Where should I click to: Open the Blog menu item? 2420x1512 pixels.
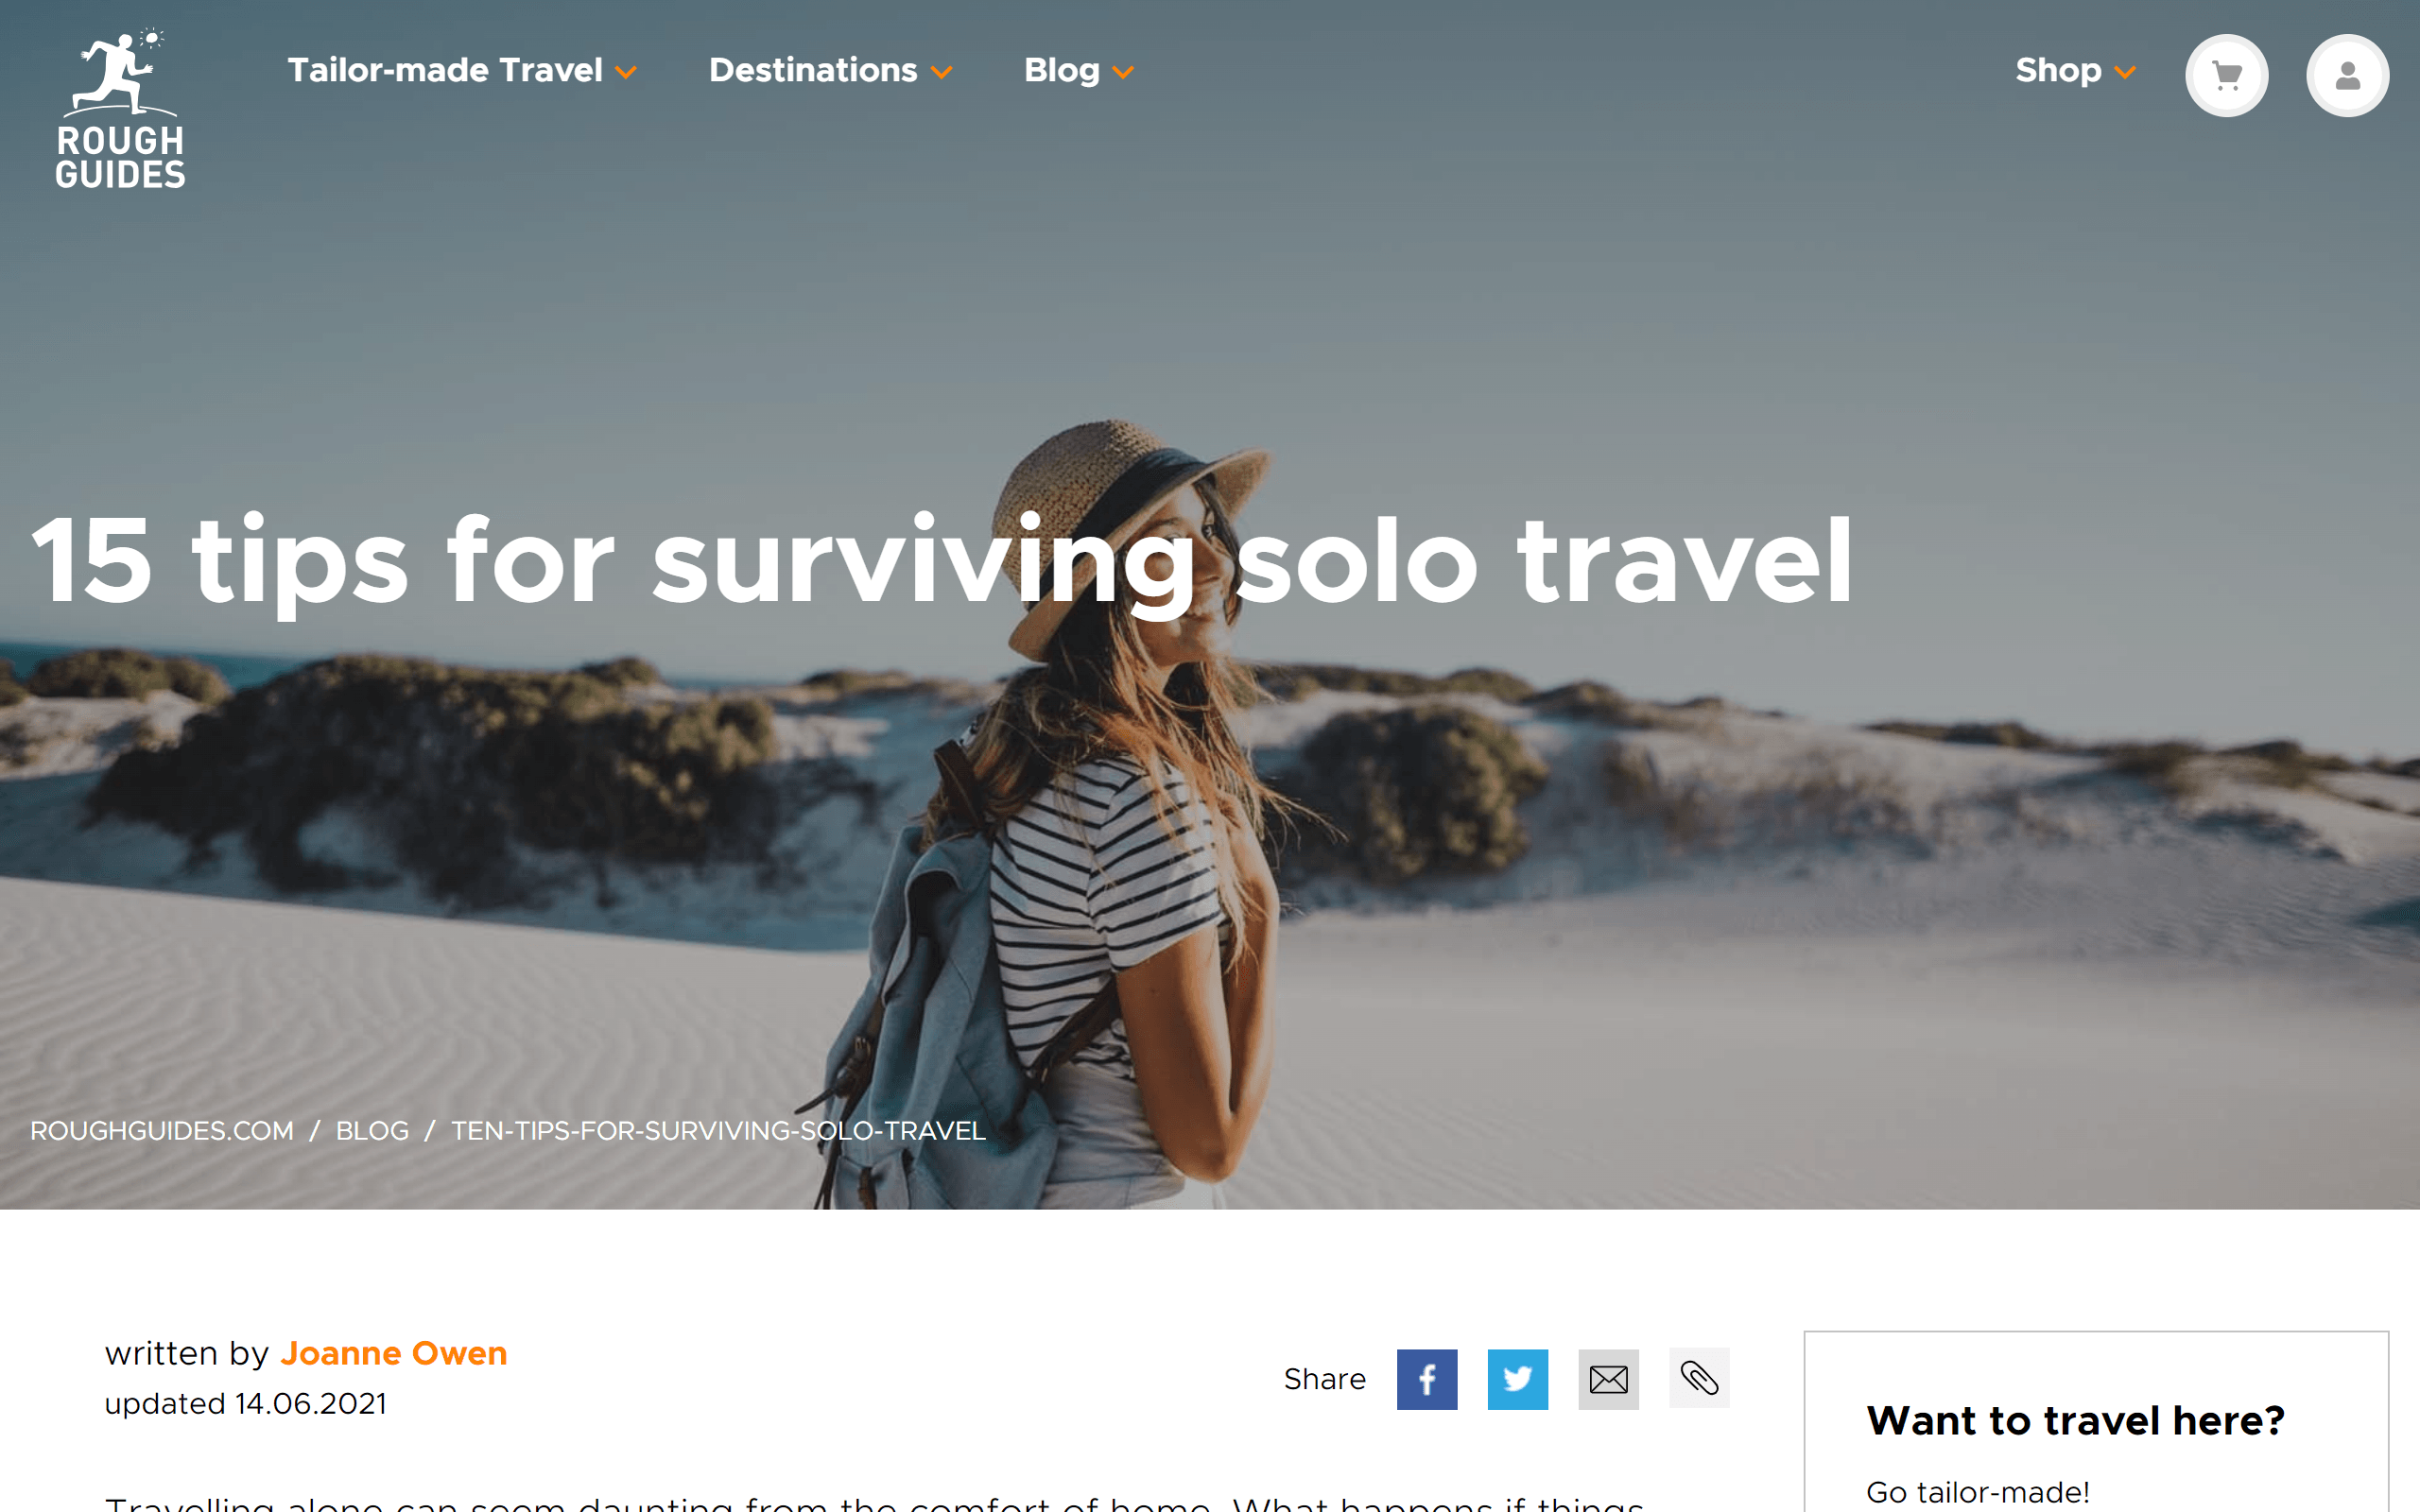[x=1061, y=70]
